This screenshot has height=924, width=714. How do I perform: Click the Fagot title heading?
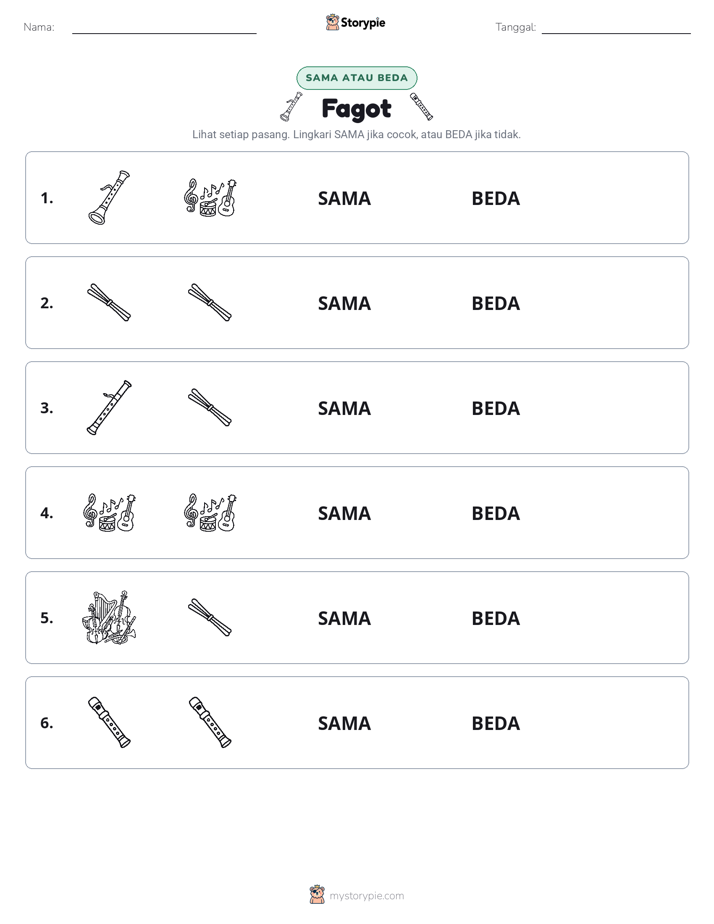coord(356,109)
